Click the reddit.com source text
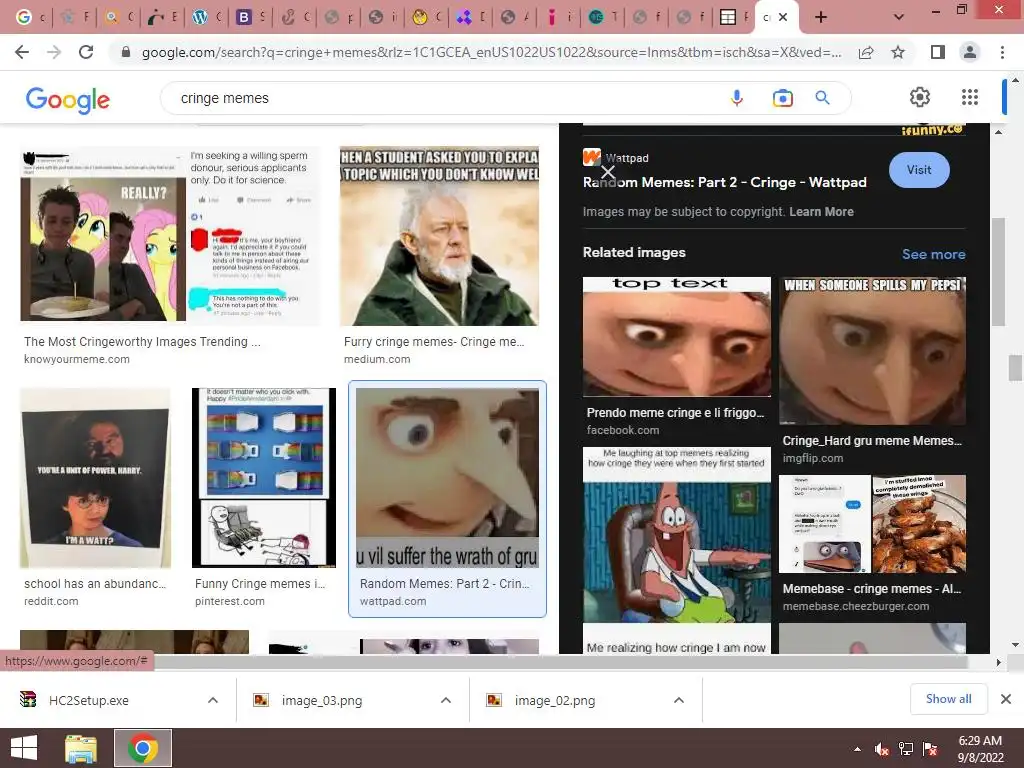This screenshot has width=1024, height=768. coord(51,601)
